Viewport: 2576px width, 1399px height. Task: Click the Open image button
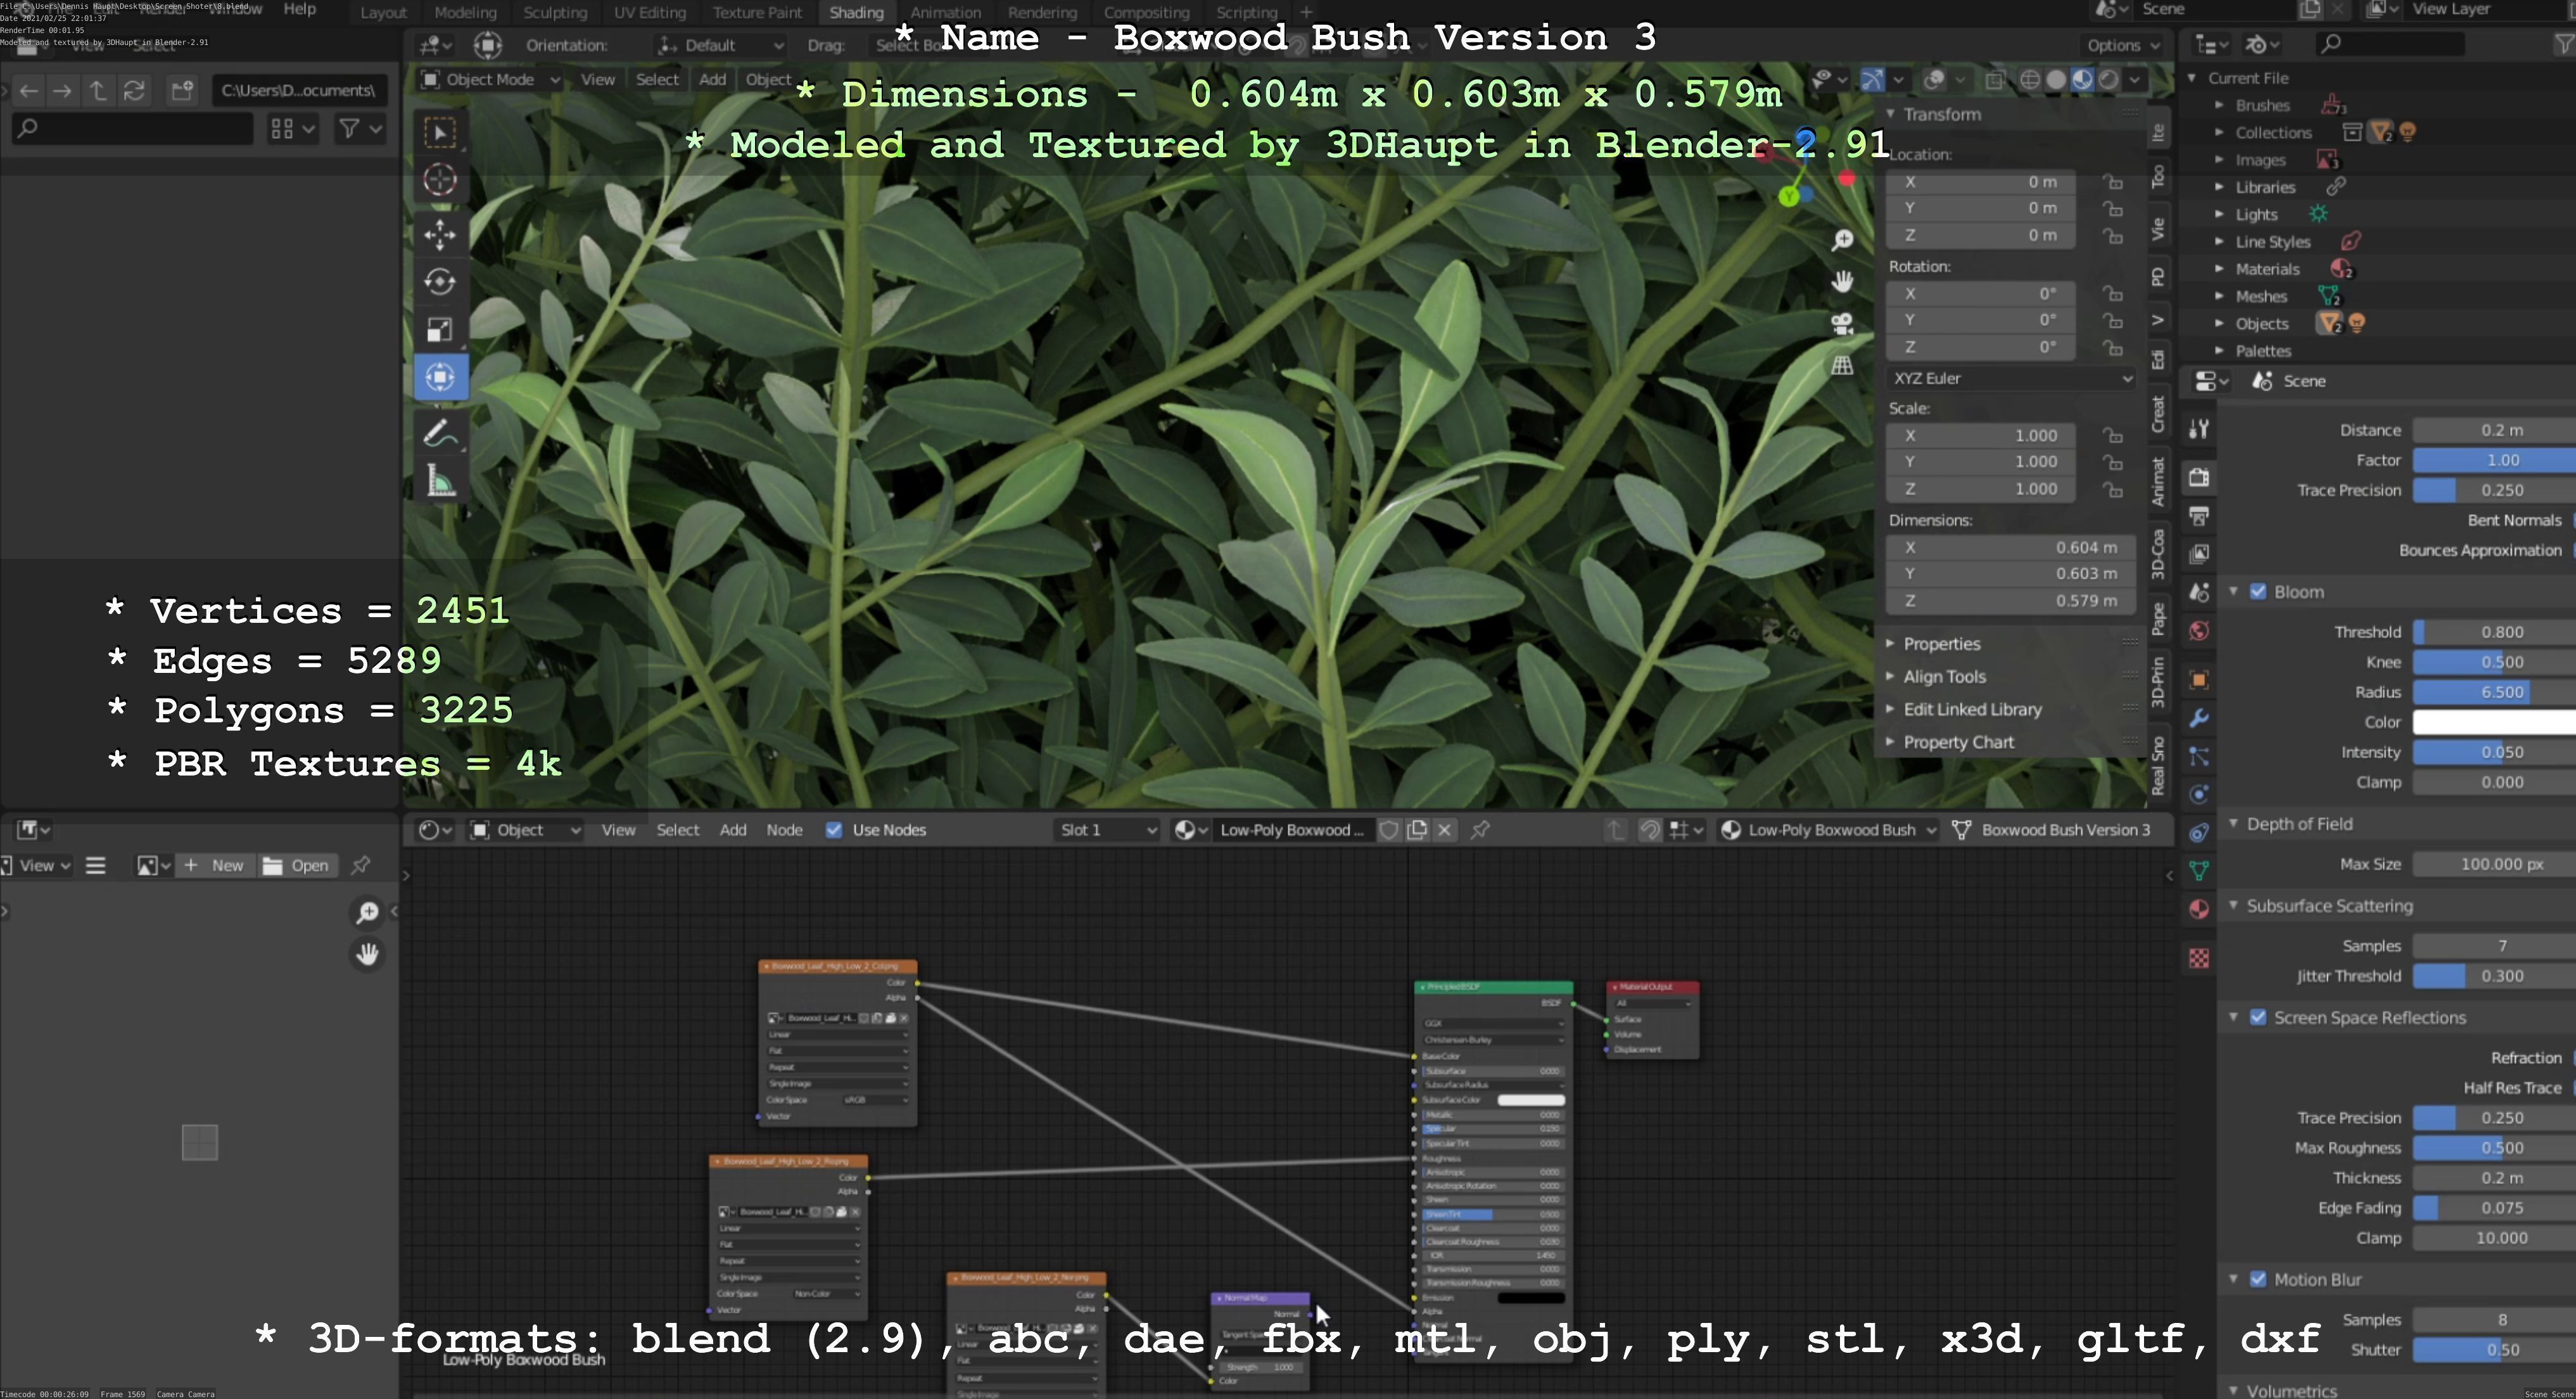297,865
